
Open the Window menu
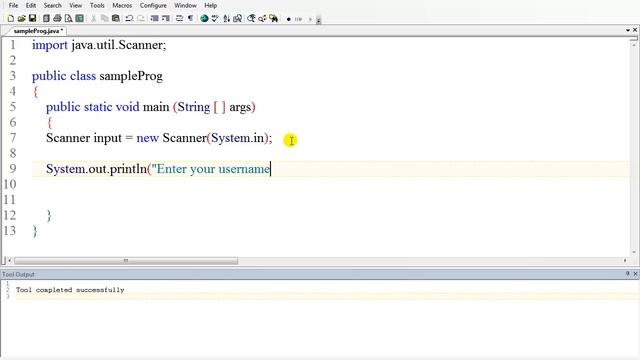[185, 5]
